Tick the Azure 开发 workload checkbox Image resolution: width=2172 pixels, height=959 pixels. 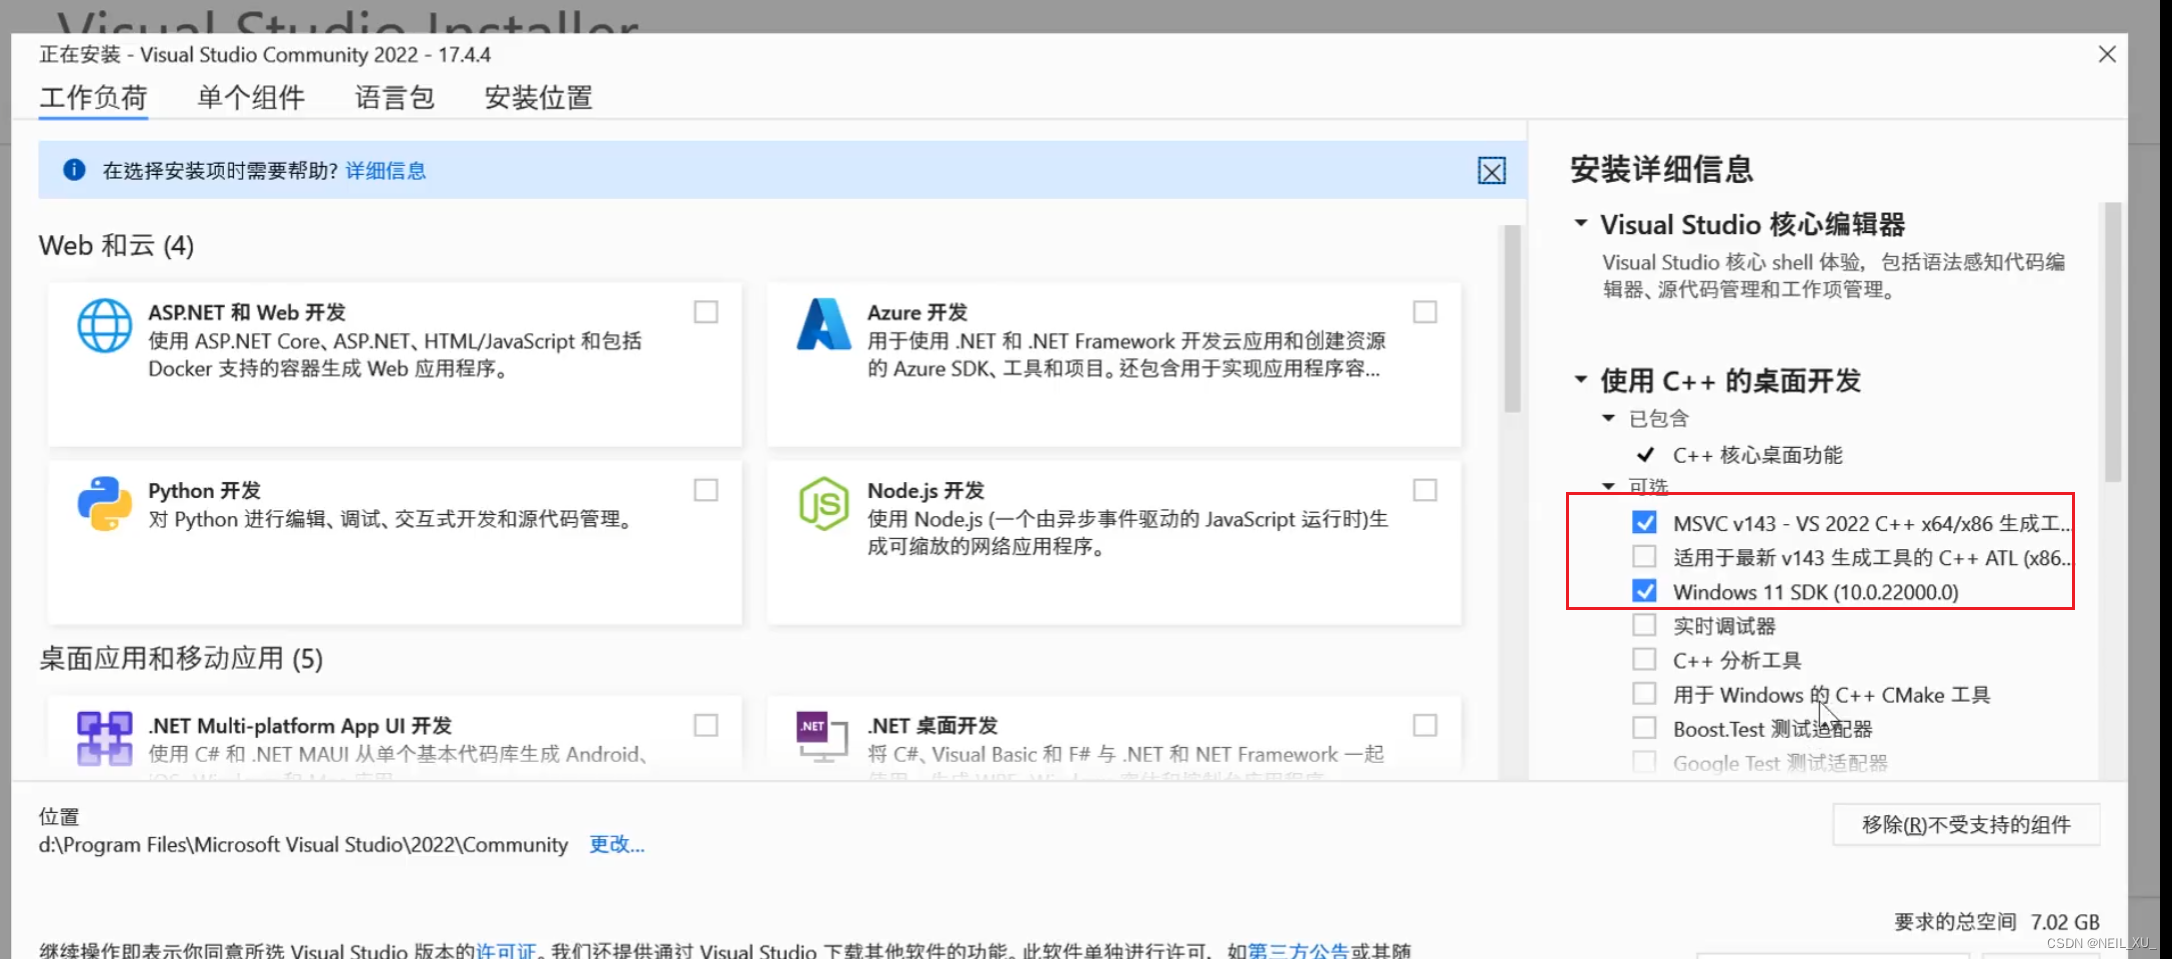1425,312
